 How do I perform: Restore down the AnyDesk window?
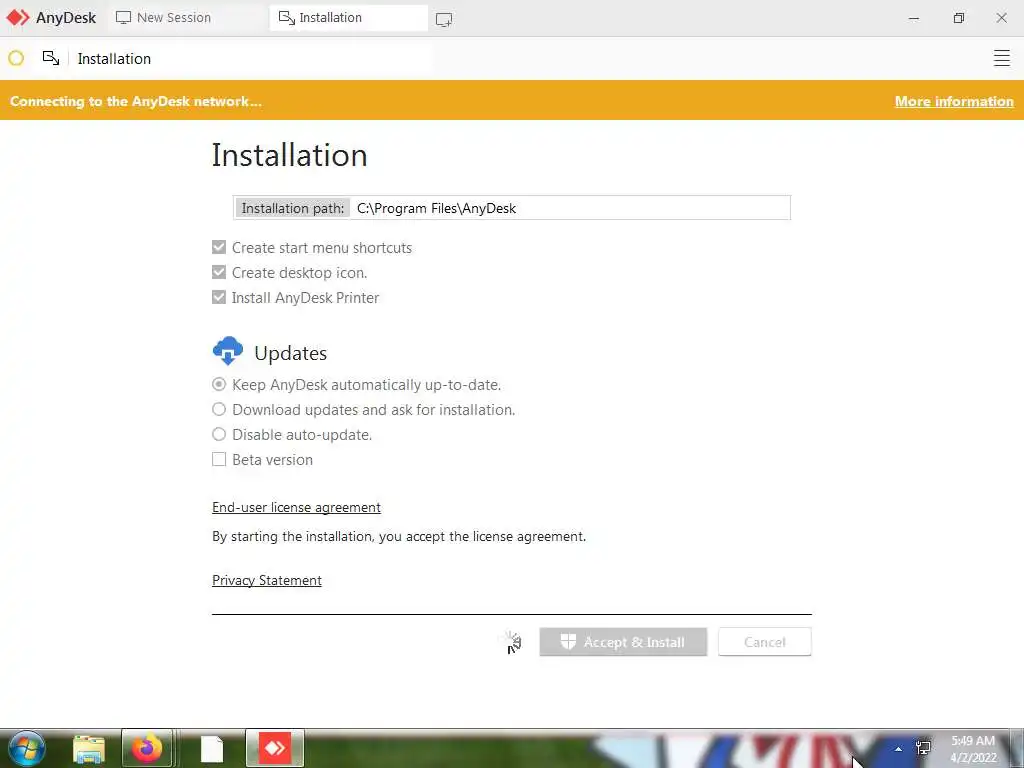click(958, 18)
